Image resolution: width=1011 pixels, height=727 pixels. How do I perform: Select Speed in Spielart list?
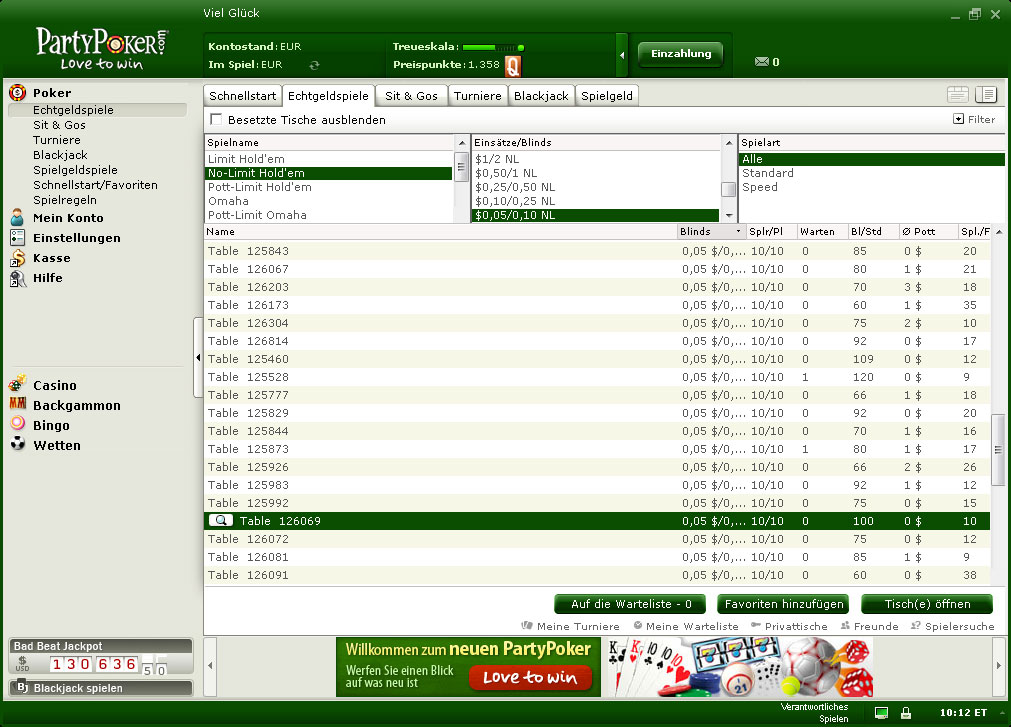tap(872, 187)
